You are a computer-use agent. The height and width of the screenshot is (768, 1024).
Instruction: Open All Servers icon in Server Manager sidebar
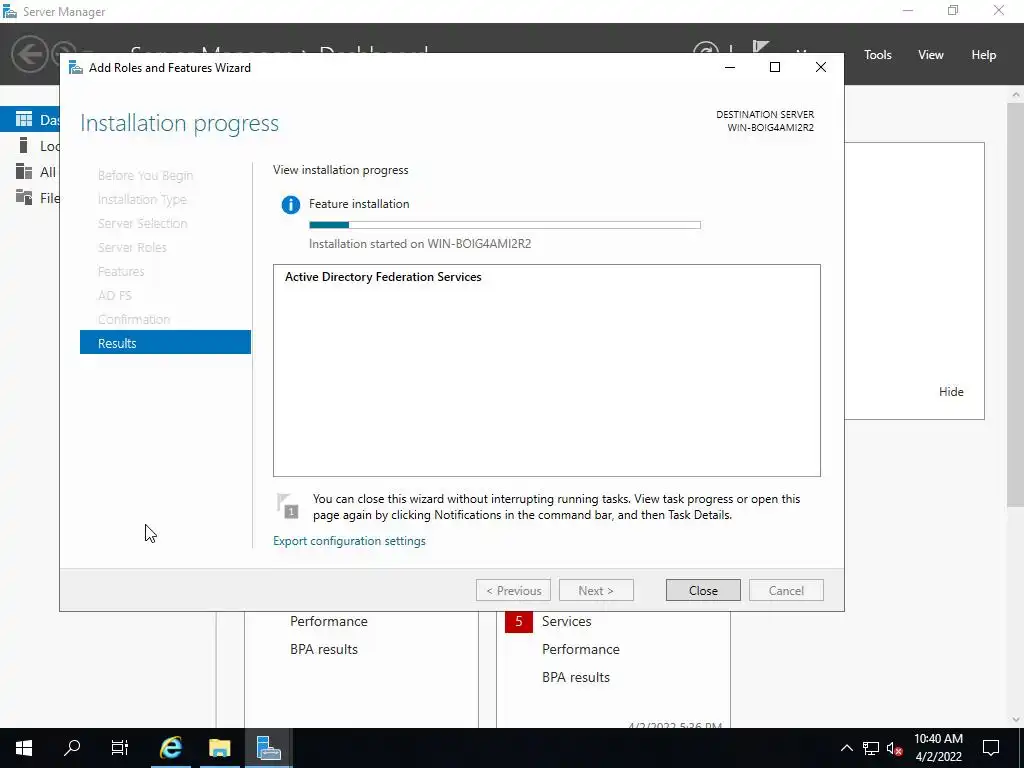tap(24, 171)
